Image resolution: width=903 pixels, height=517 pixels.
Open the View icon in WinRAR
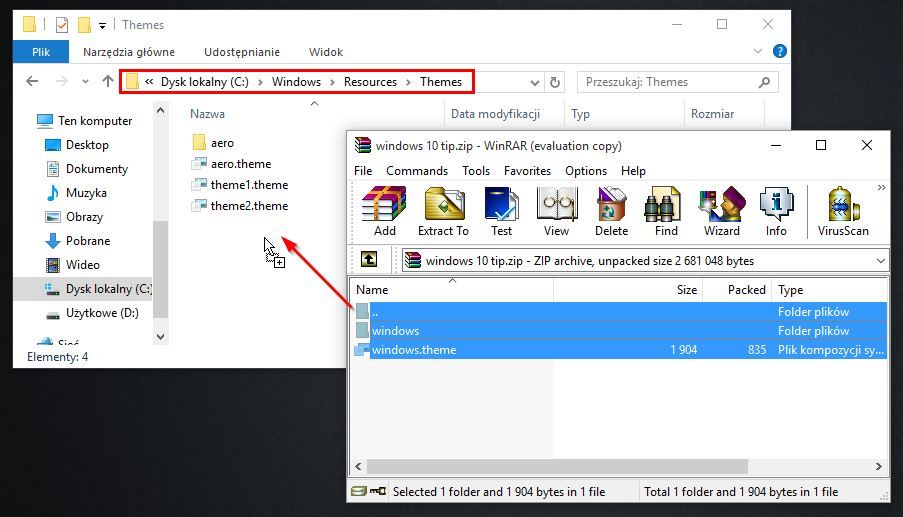coord(556,211)
